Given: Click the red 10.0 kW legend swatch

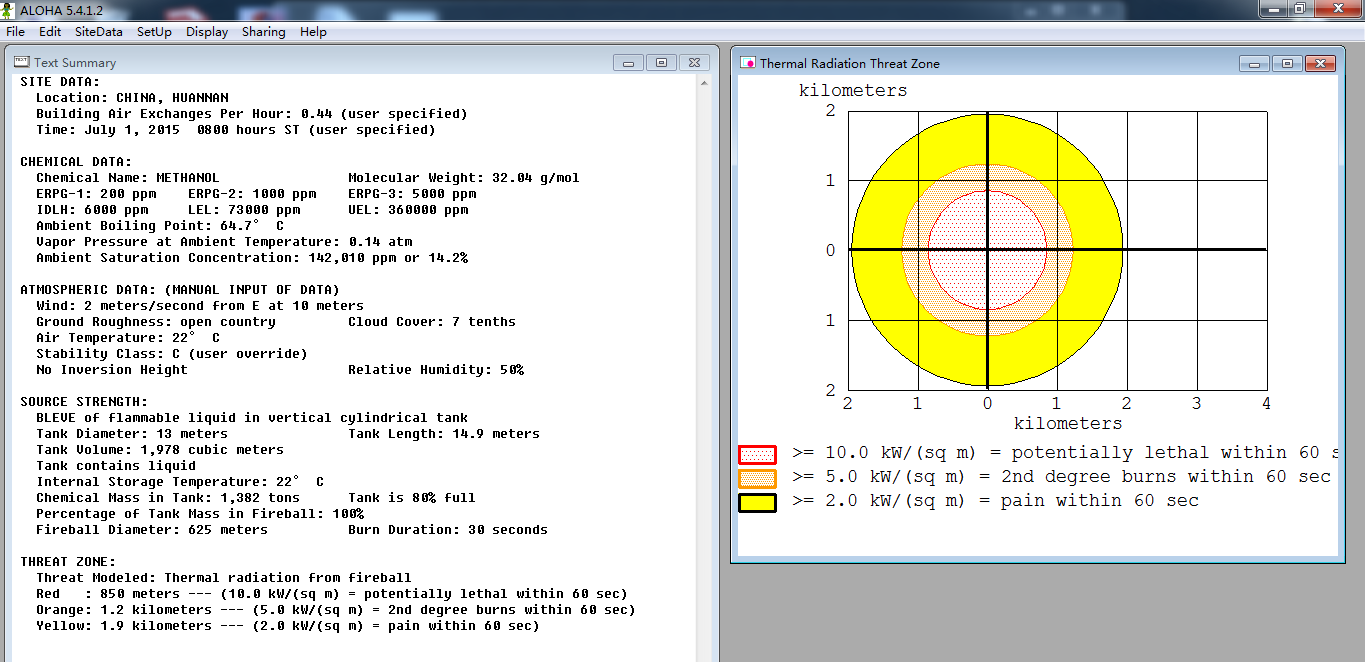Looking at the screenshot, I should pos(757,454).
